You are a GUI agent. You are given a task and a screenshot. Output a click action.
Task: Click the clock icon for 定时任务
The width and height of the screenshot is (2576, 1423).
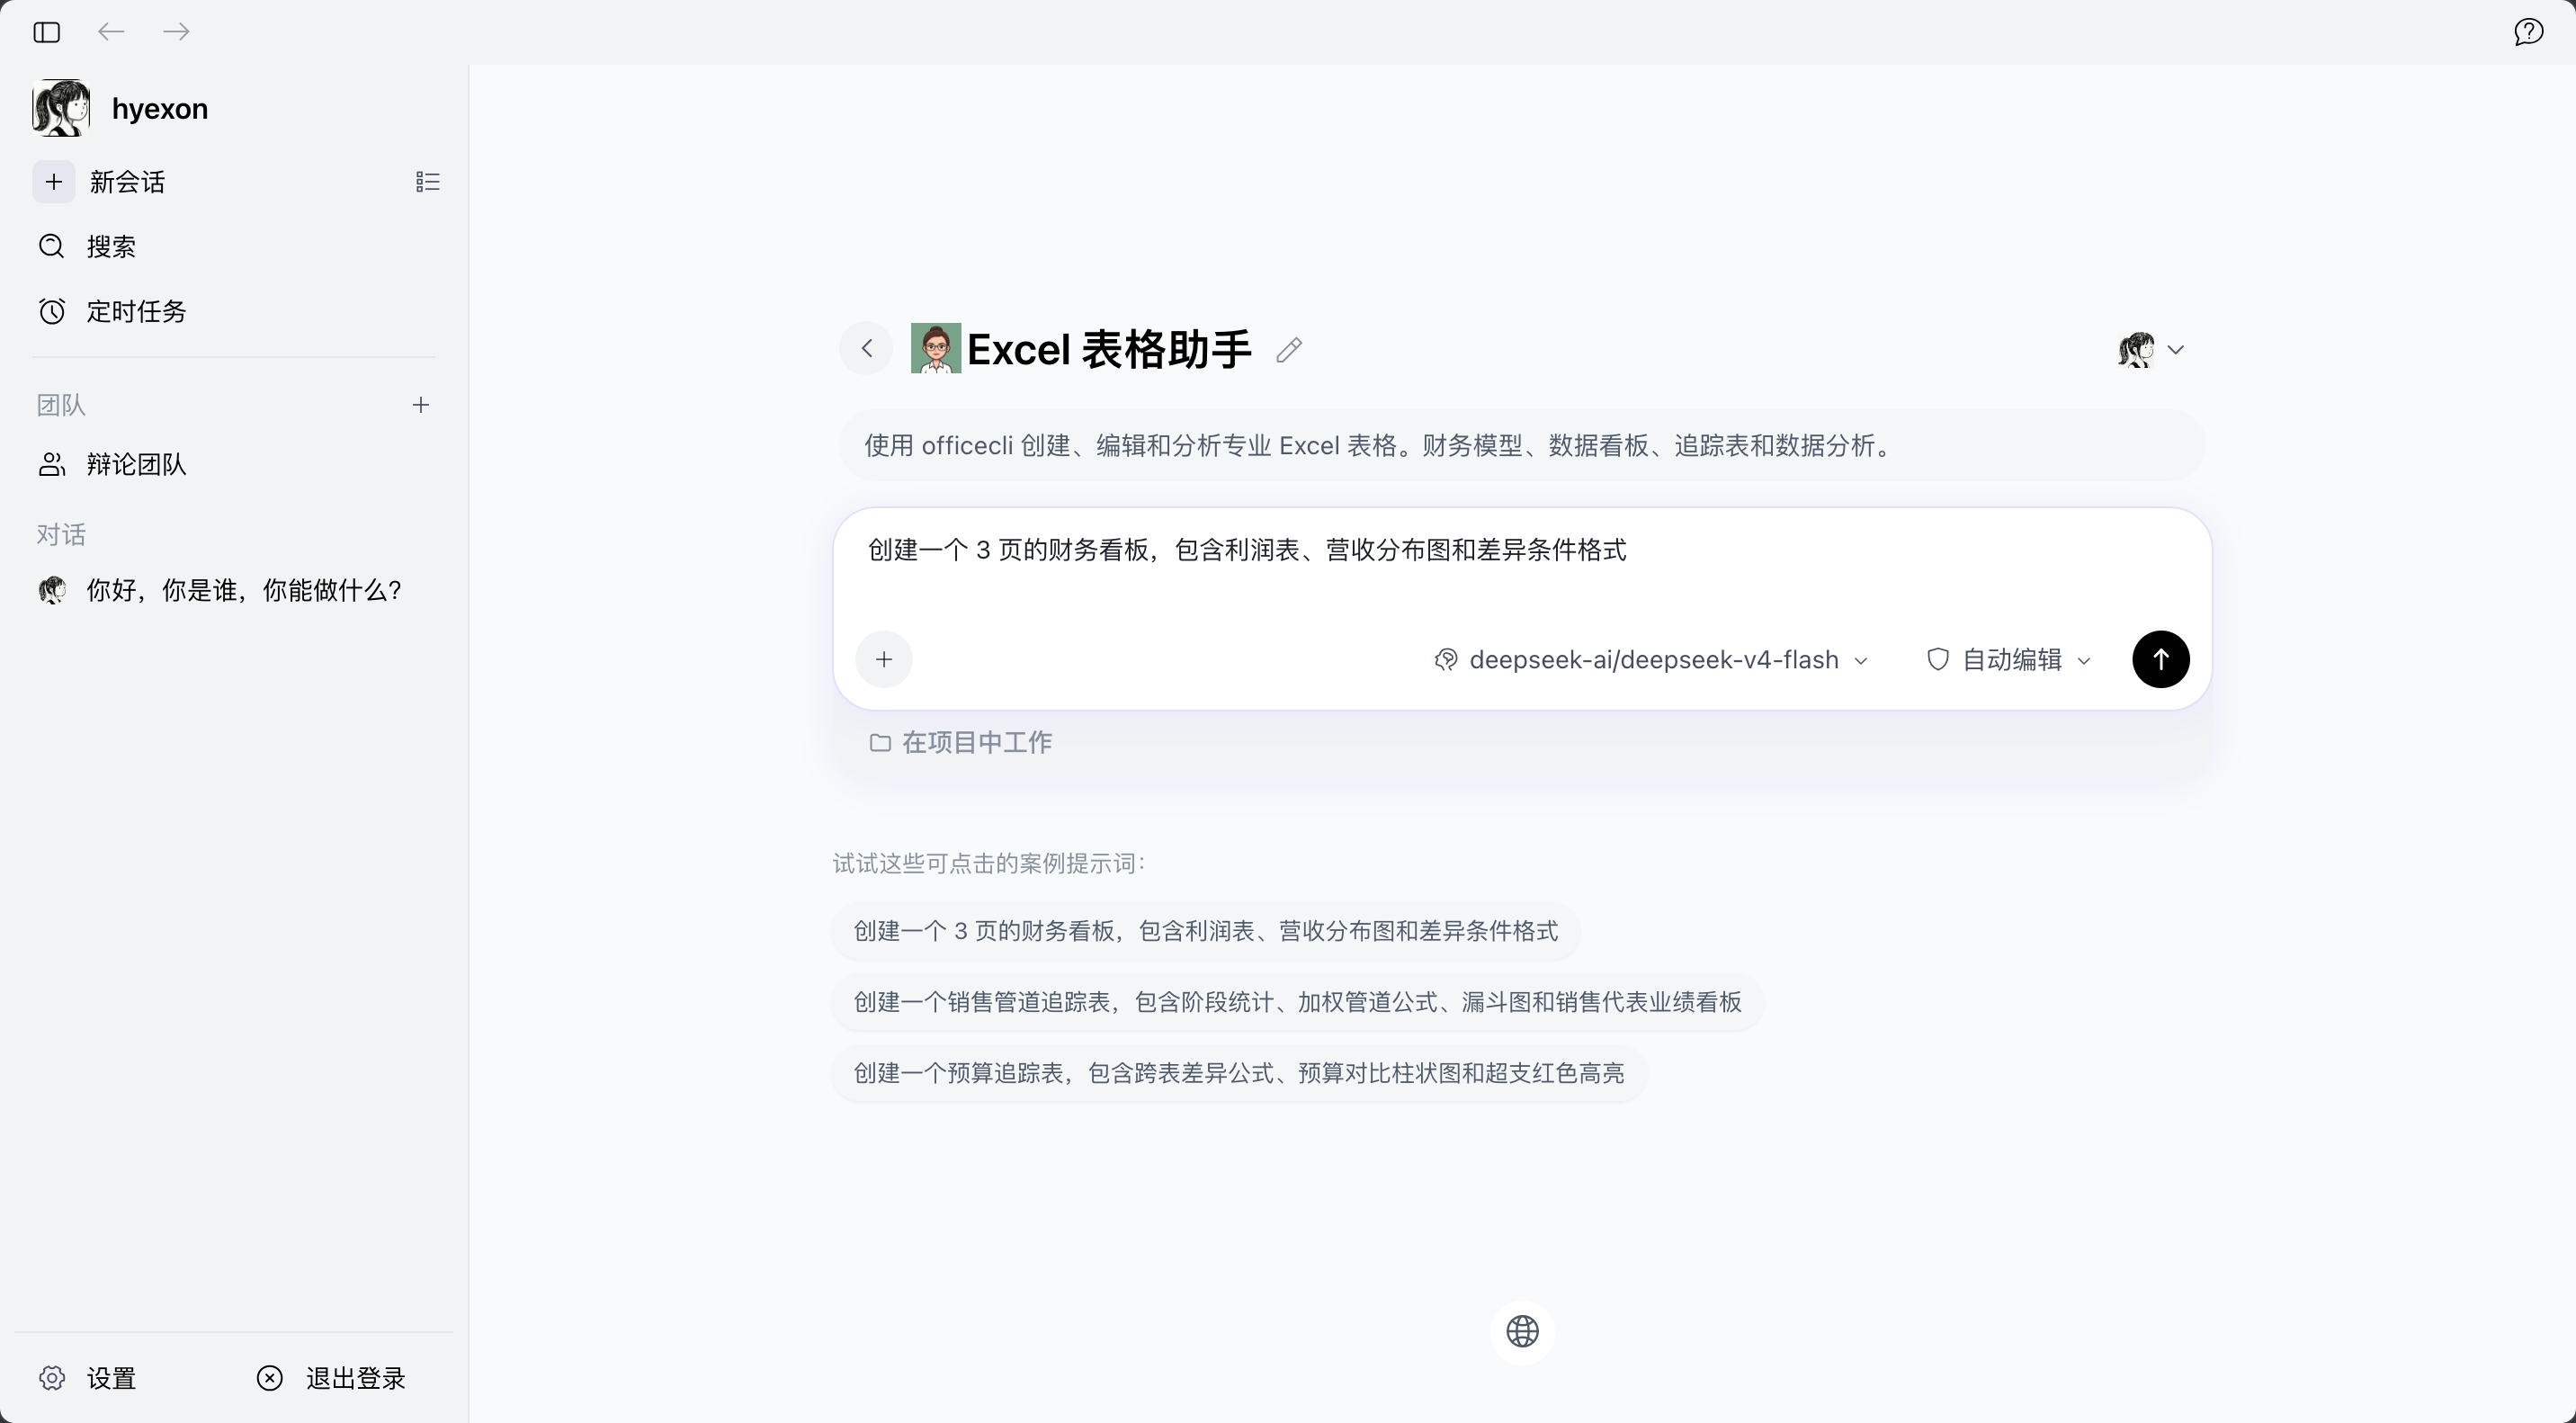pos(52,311)
